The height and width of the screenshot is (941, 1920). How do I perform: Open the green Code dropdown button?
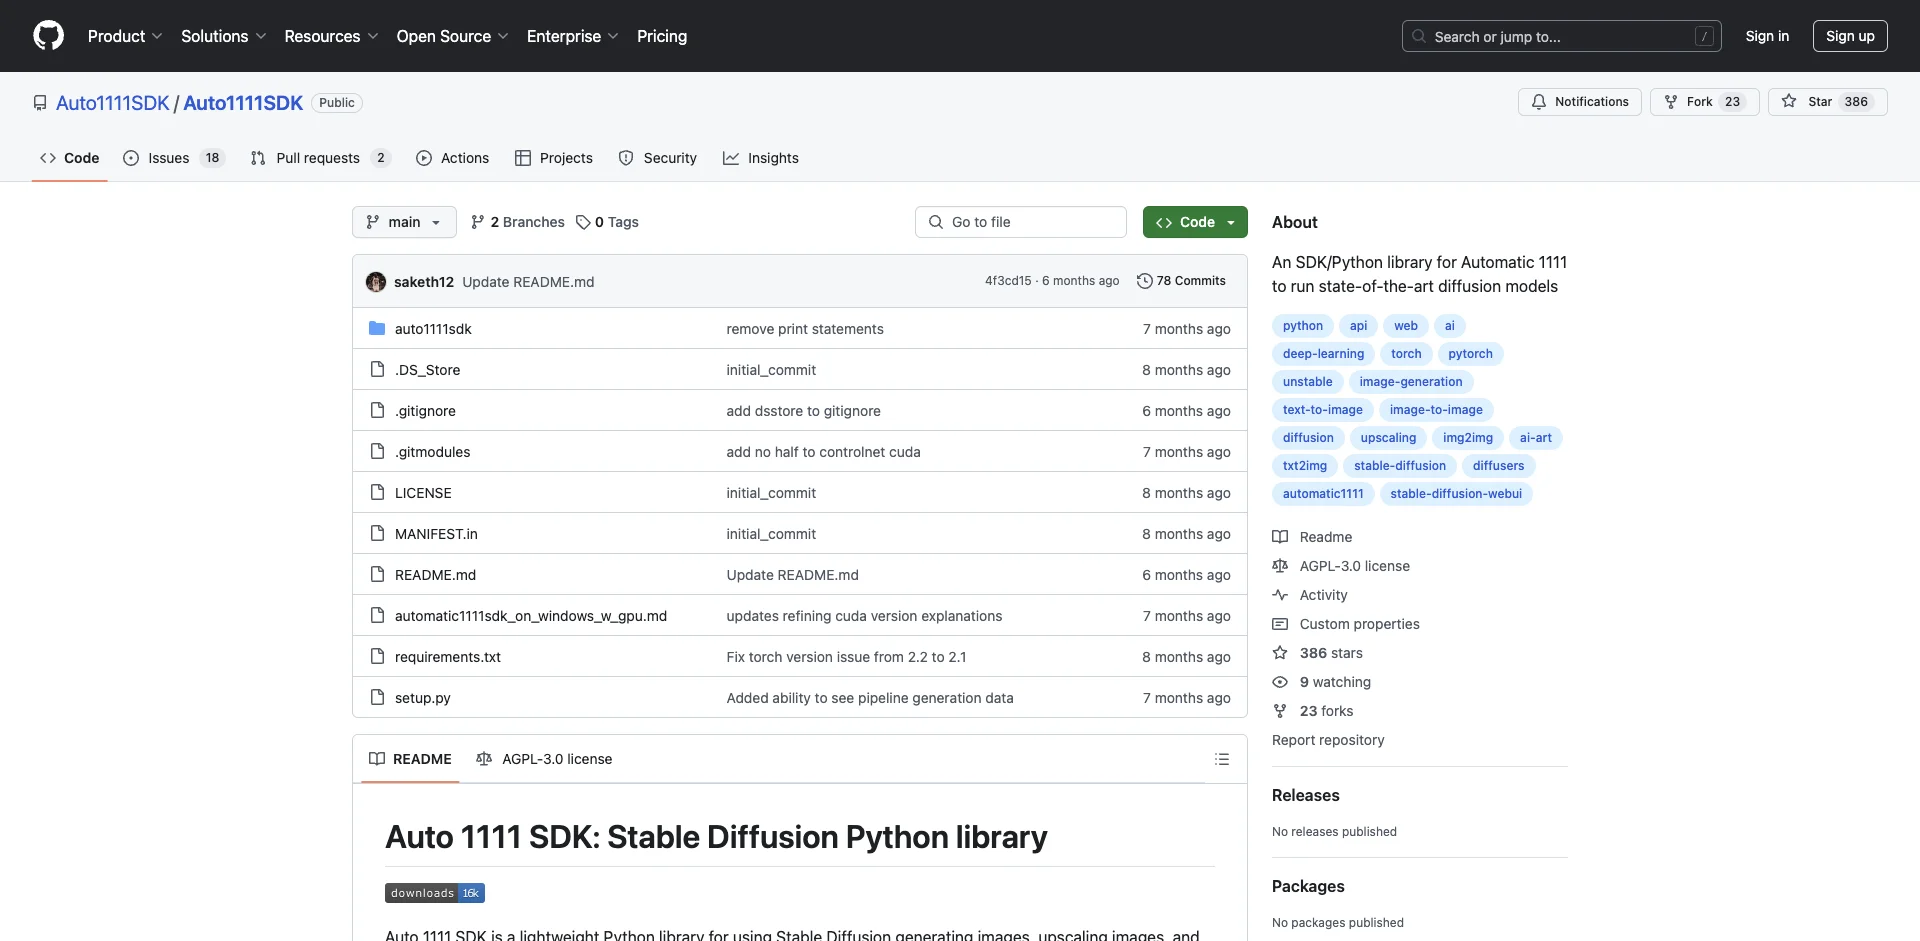pyautogui.click(x=1195, y=222)
